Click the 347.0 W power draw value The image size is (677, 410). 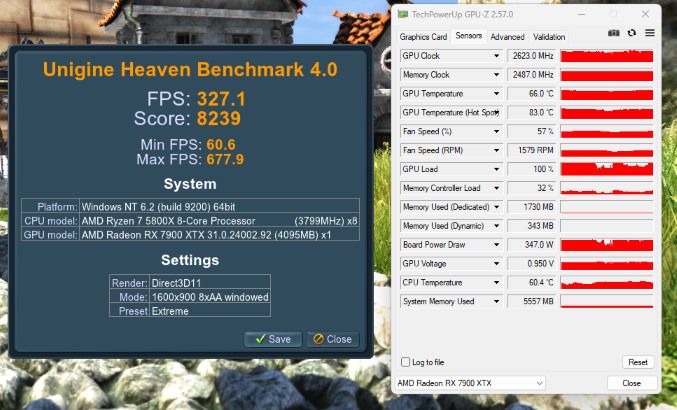coord(531,245)
